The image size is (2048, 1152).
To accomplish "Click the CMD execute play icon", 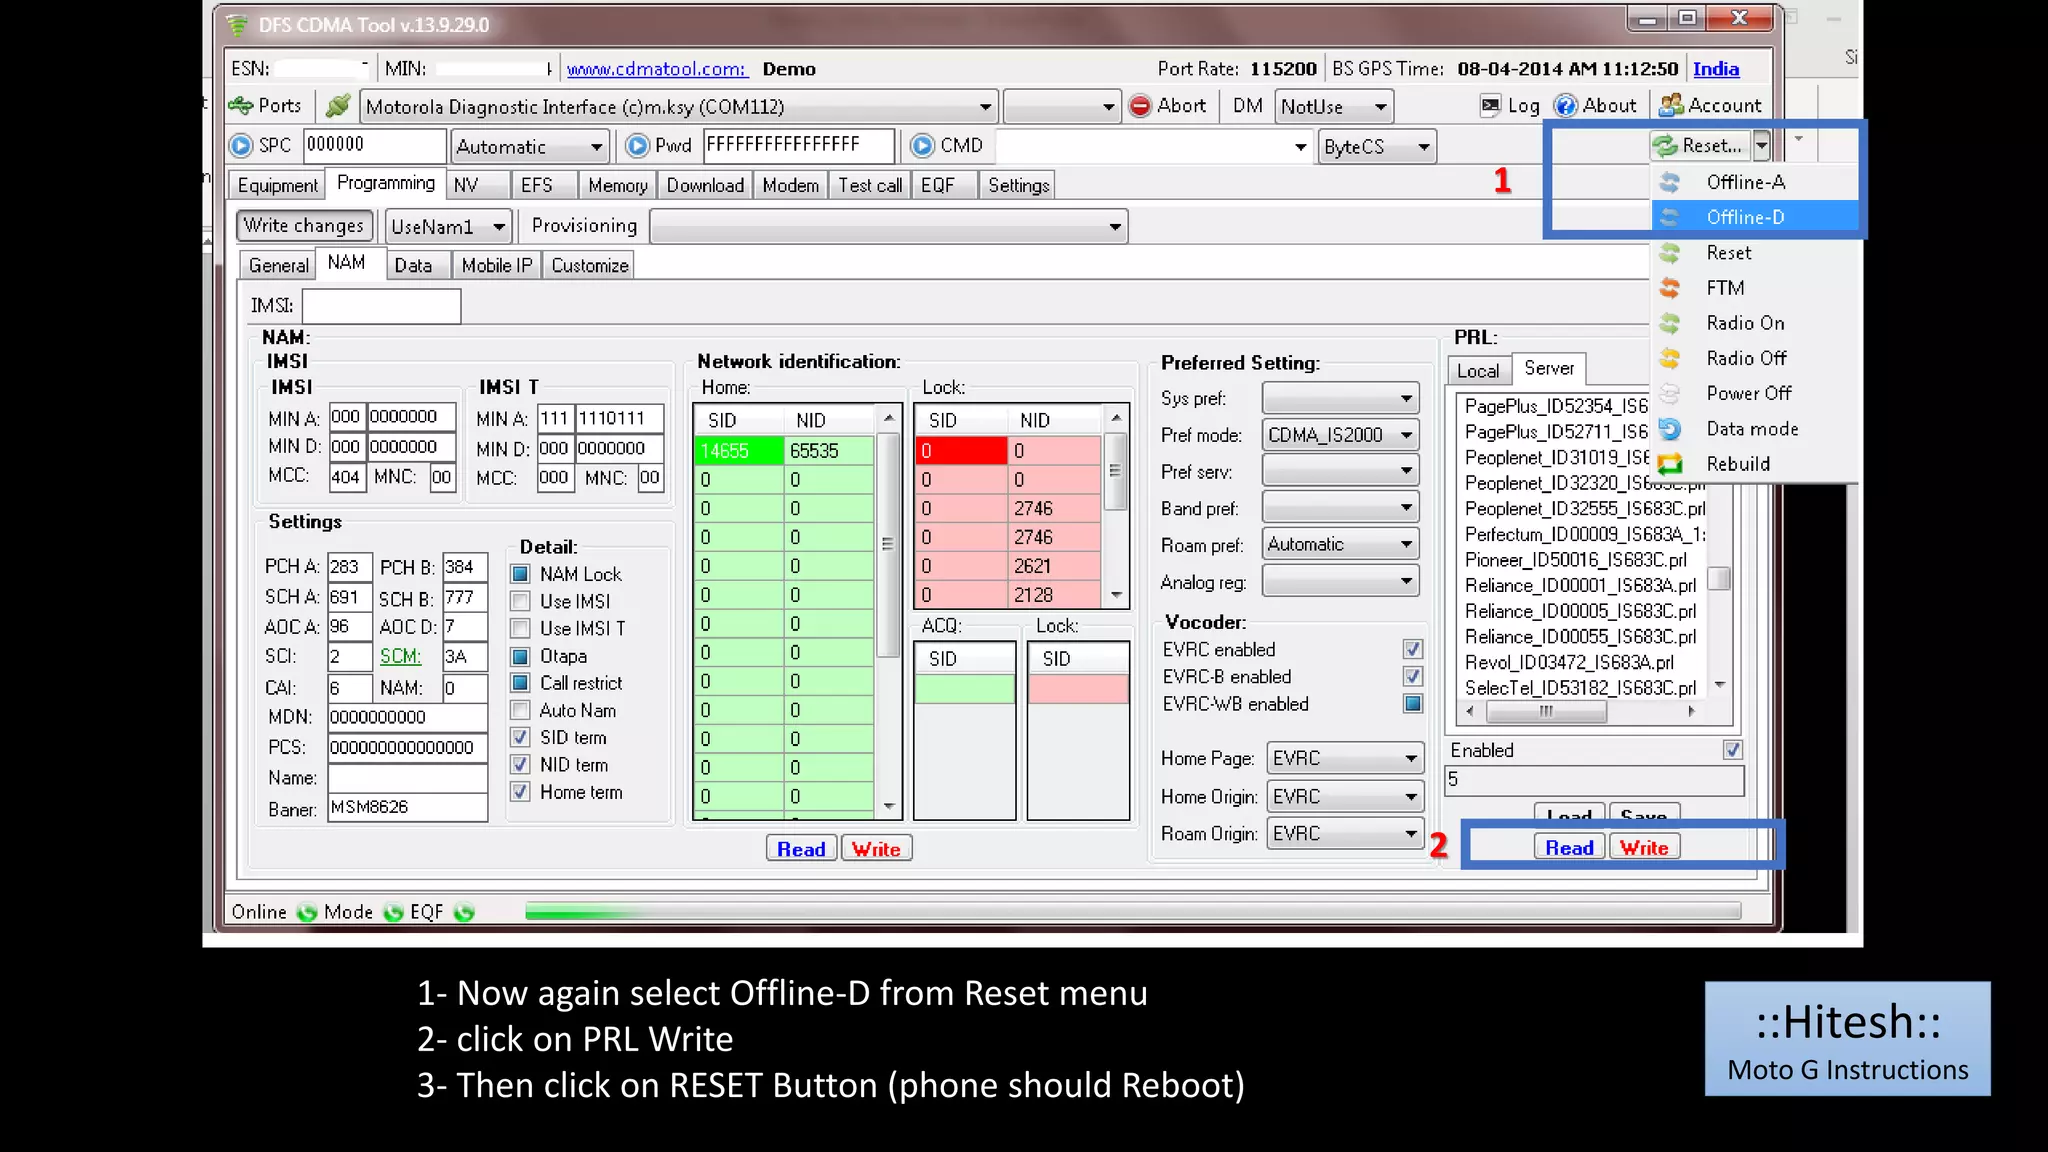I will pyautogui.click(x=922, y=146).
